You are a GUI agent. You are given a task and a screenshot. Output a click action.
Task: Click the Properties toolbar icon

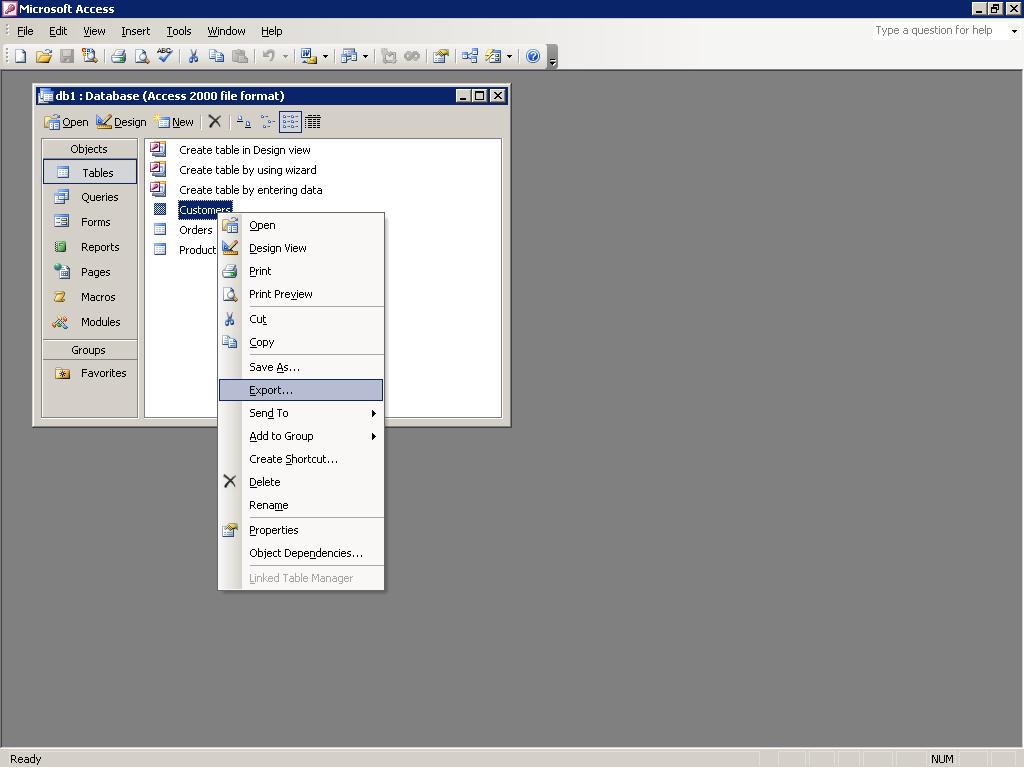tap(441, 56)
